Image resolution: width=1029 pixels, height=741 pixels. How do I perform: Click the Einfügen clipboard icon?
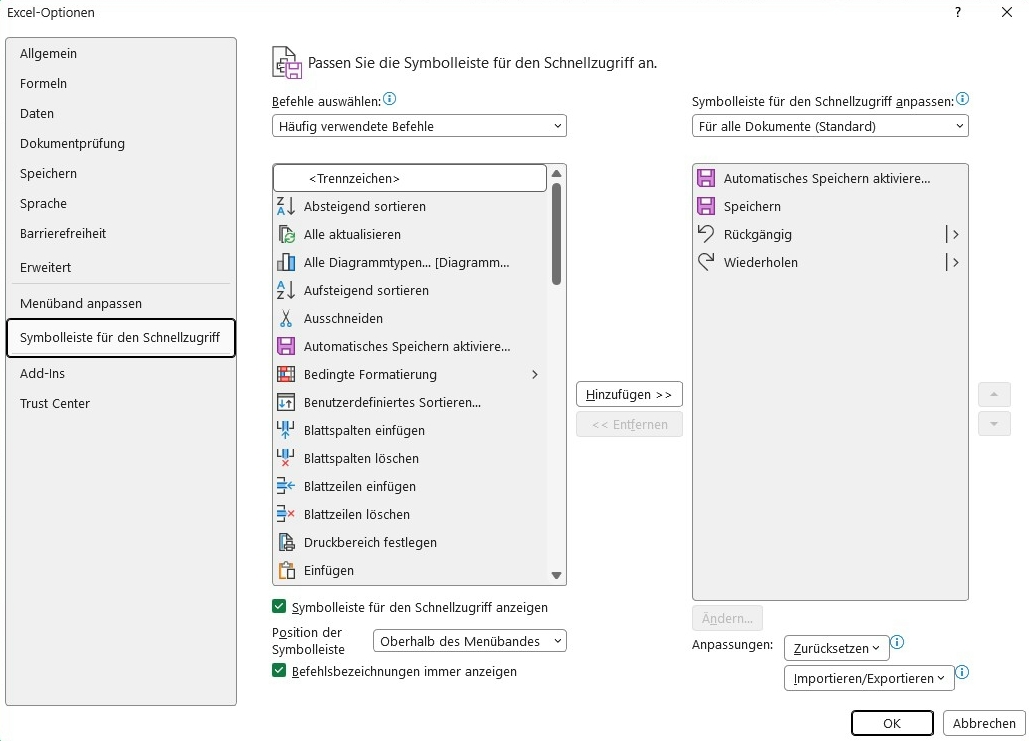coord(286,570)
